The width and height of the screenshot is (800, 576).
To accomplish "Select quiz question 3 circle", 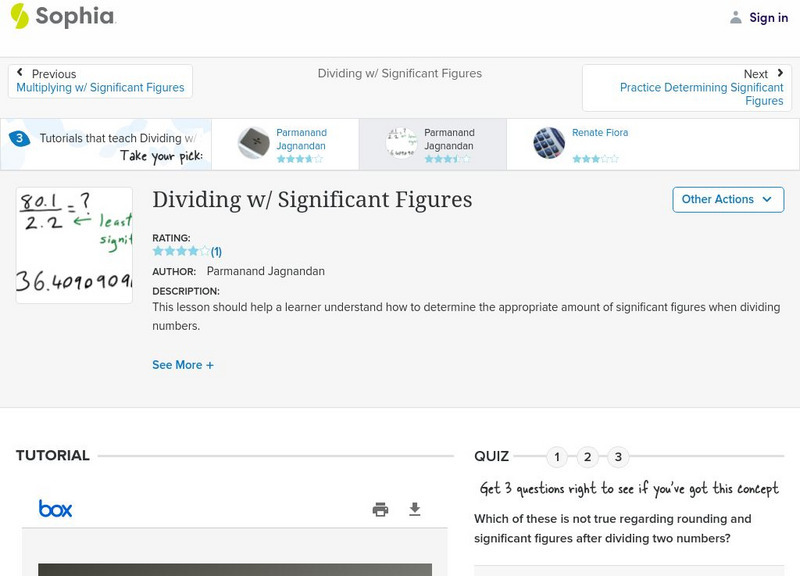I will coord(618,456).
